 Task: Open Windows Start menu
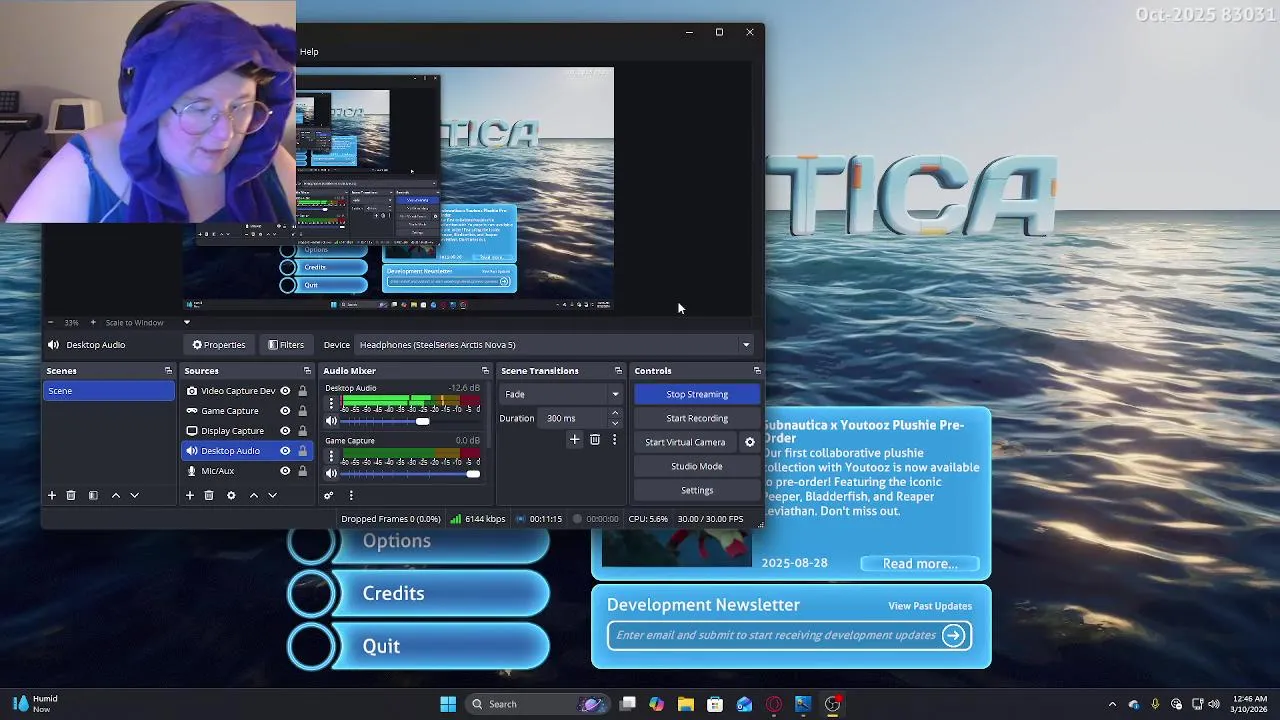[x=448, y=704]
